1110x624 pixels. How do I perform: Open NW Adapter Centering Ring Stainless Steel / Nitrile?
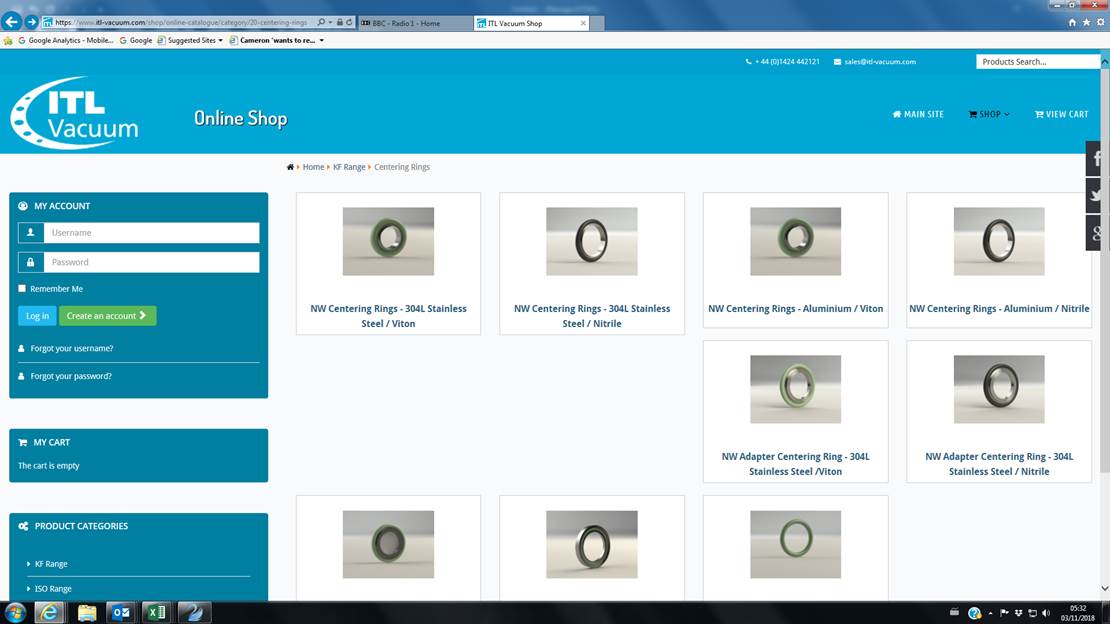click(x=999, y=464)
